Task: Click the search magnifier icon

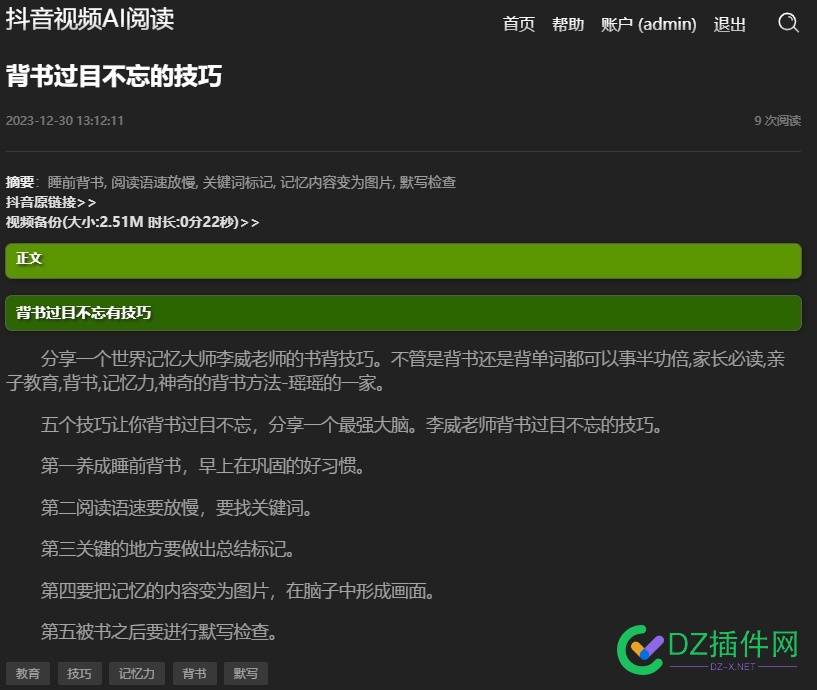Action: [x=788, y=23]
